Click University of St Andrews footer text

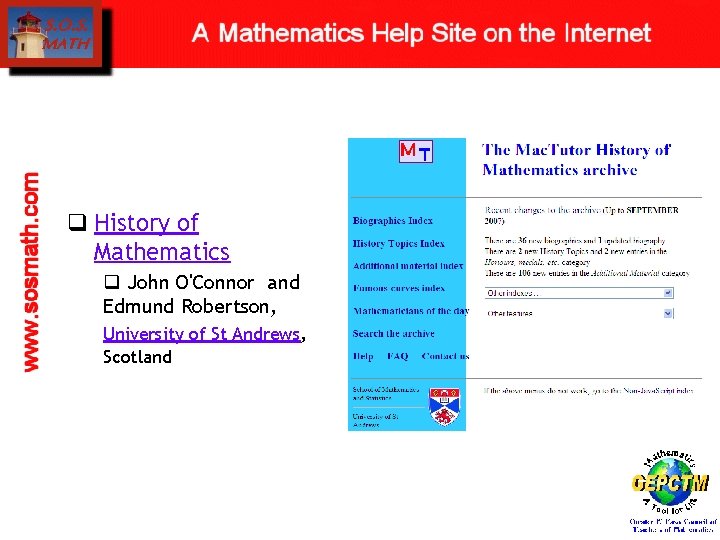click(375, 420)
